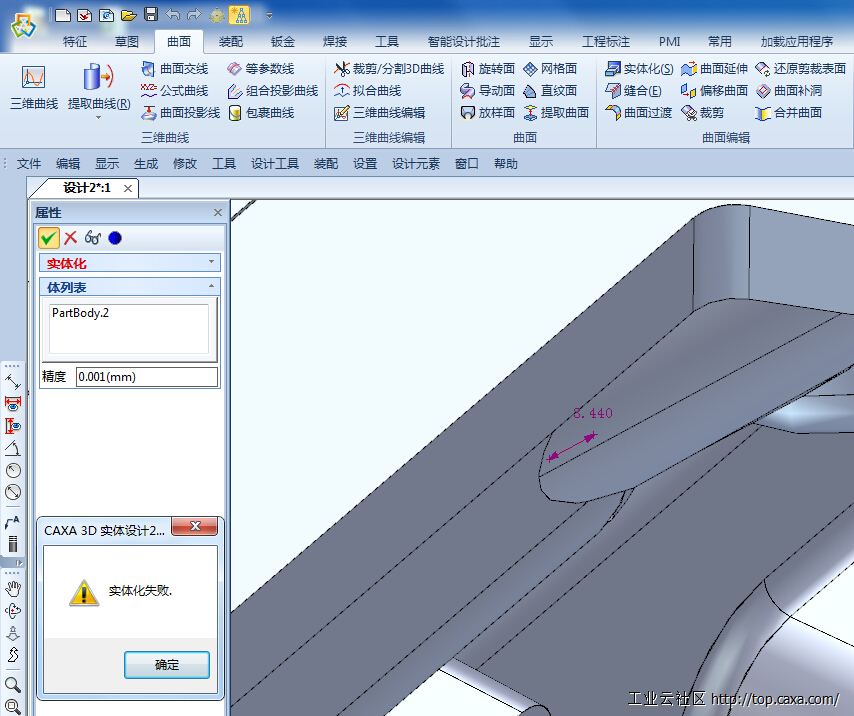Click the 旋转面 revolve surface icon
This screenshot has width=854, height=716.
pyautogui.click(x=488, y=69)
